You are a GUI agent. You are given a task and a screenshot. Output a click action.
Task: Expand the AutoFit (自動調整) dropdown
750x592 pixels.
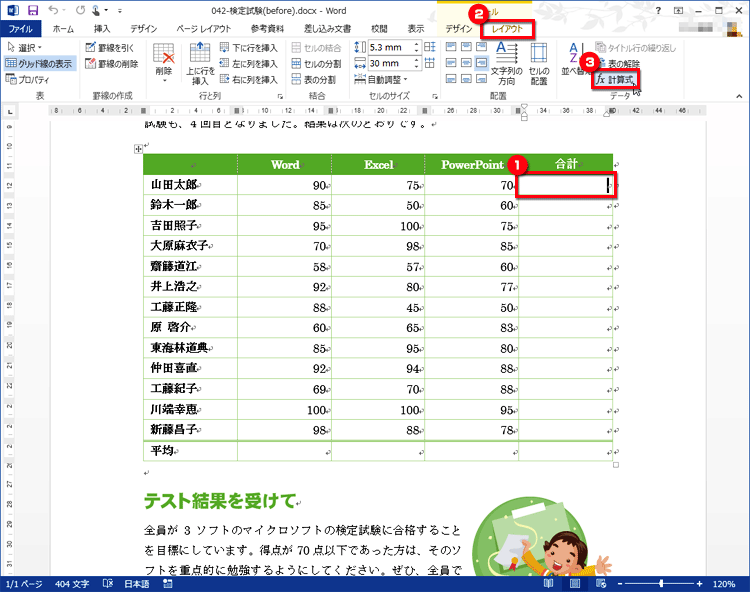coord(381,79)
